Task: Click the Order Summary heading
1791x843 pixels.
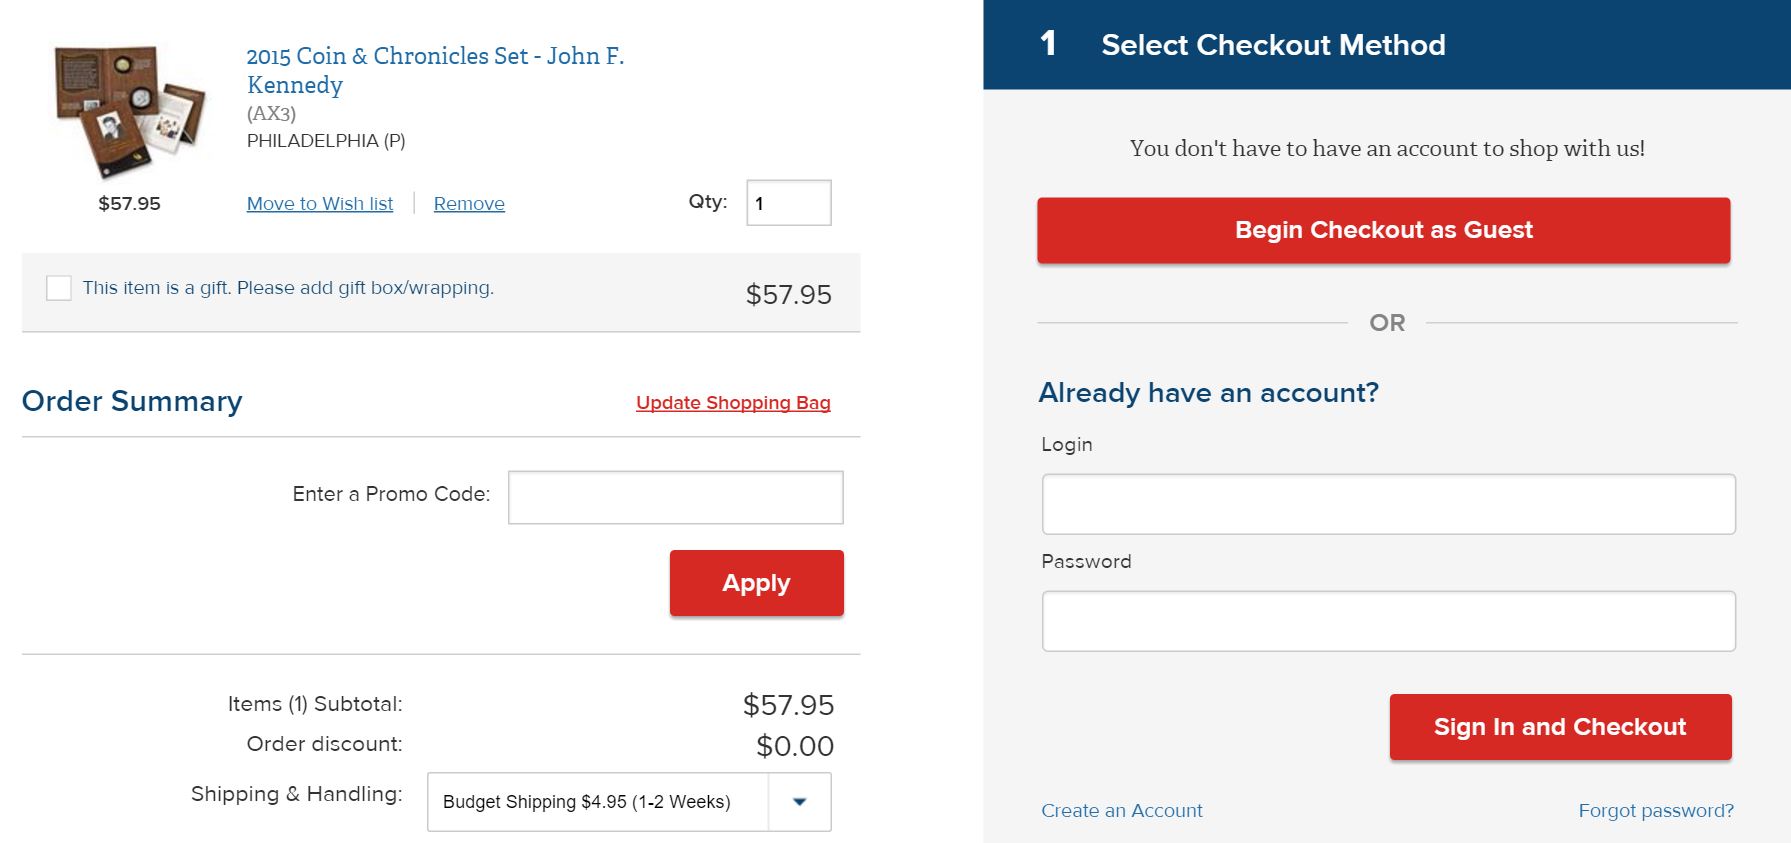Action: tap(132, 401)
